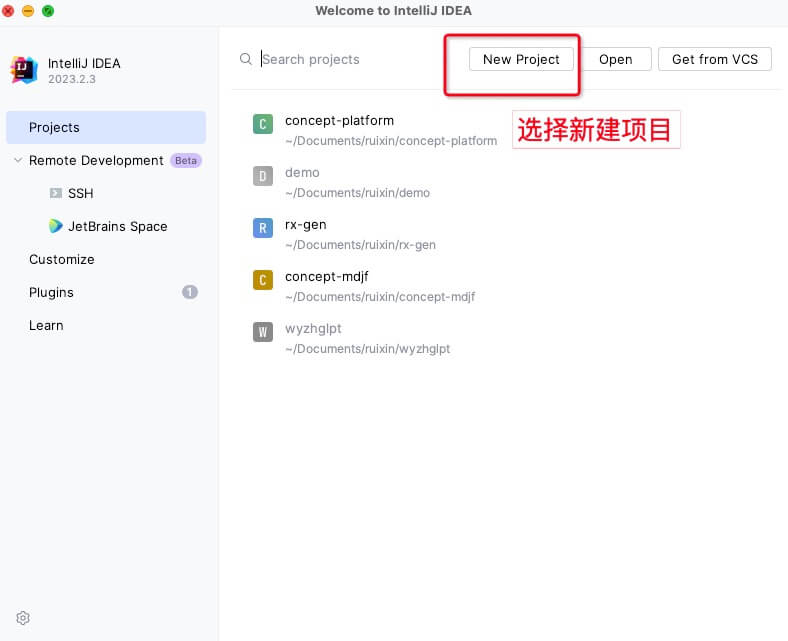This screenshot has width=788, height=641.
Task: Click the version text 2023.2.3
Action: [72, 79]
